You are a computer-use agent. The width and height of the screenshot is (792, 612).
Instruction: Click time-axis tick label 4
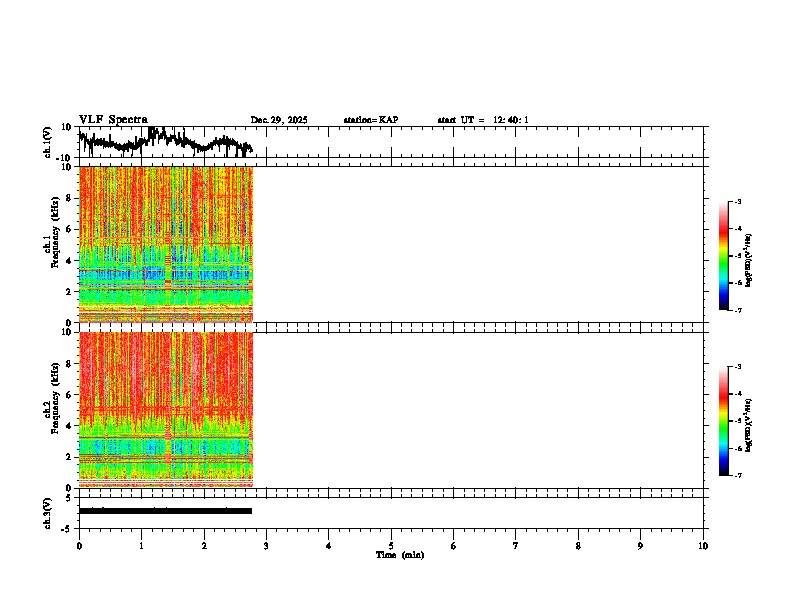pyautogui.click(x=328, y=545)
